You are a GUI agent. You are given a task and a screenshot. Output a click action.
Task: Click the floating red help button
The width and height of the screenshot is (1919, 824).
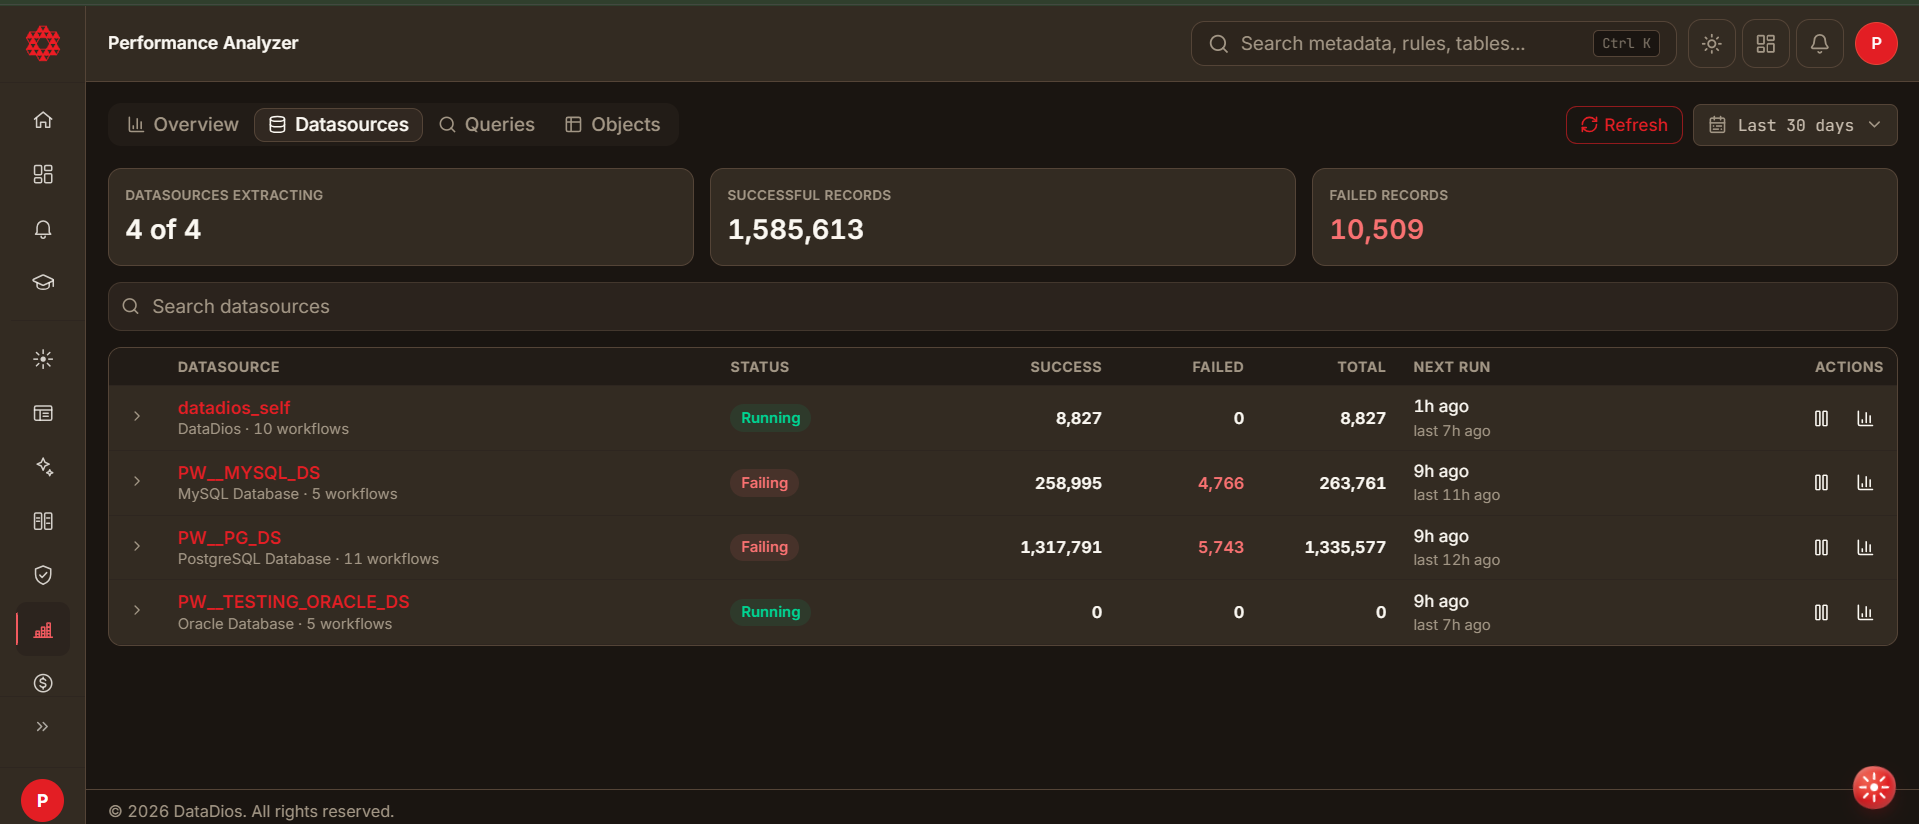tap(1873, 787)
